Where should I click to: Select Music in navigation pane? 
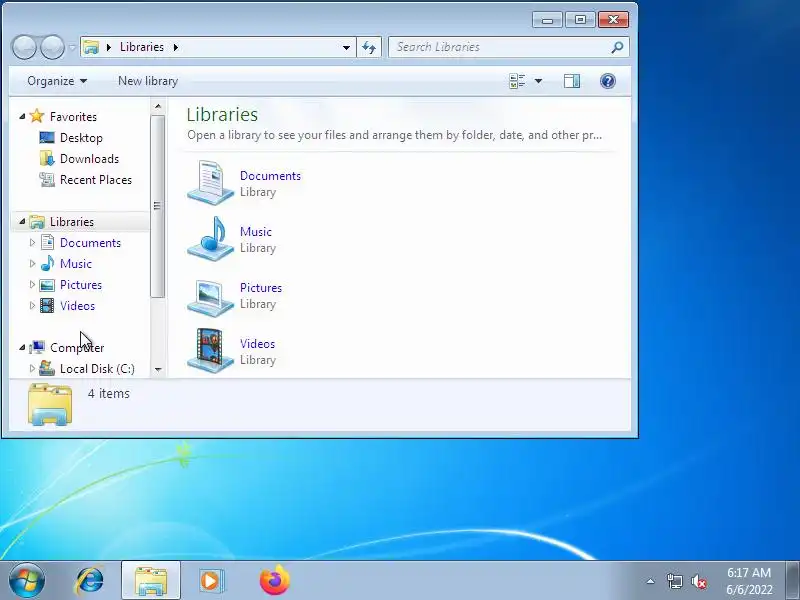coord(76,264)
